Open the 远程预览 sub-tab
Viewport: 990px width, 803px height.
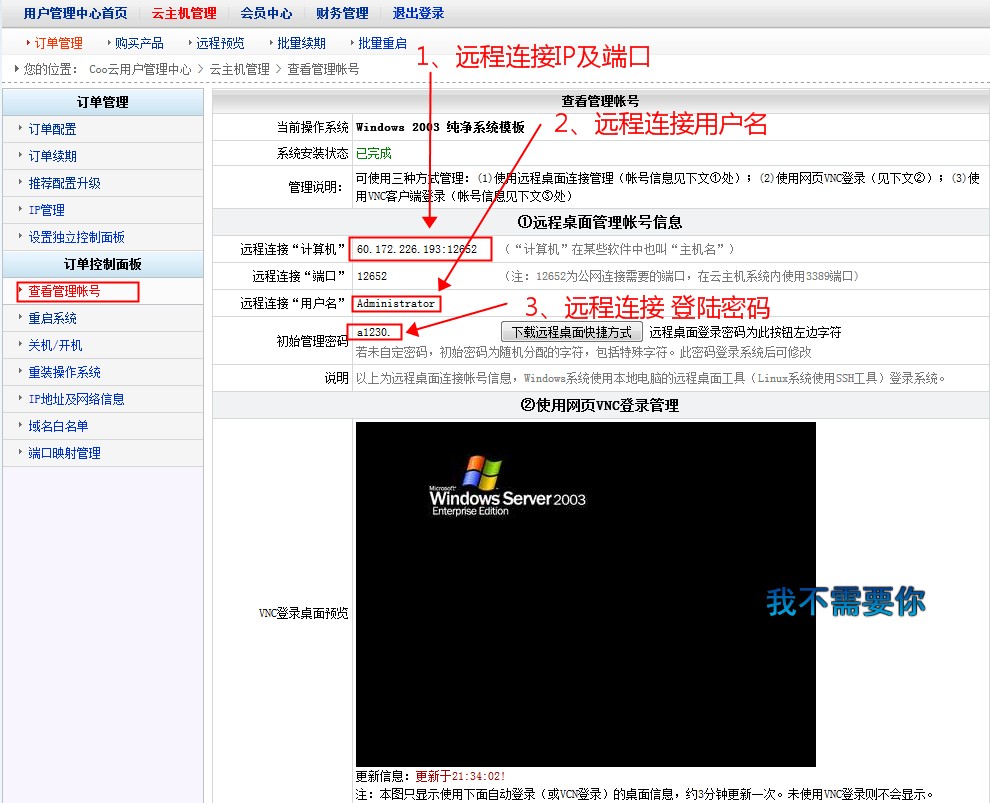pos(220,43)
